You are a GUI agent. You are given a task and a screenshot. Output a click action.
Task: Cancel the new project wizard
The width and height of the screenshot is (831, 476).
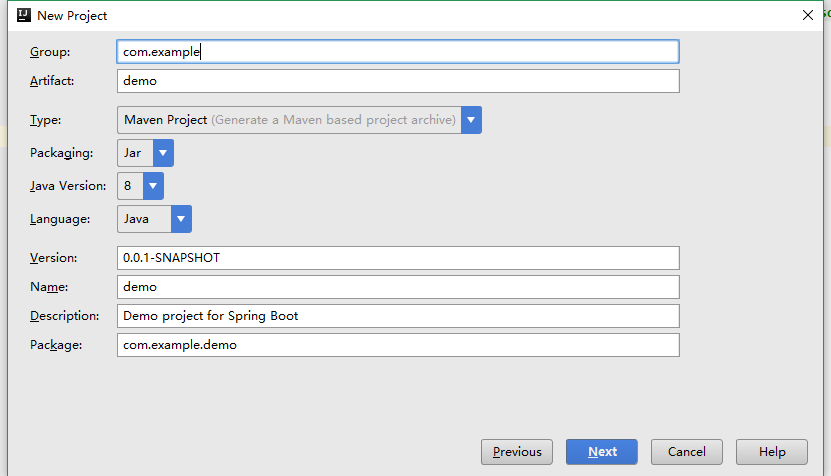coord(687,452)
